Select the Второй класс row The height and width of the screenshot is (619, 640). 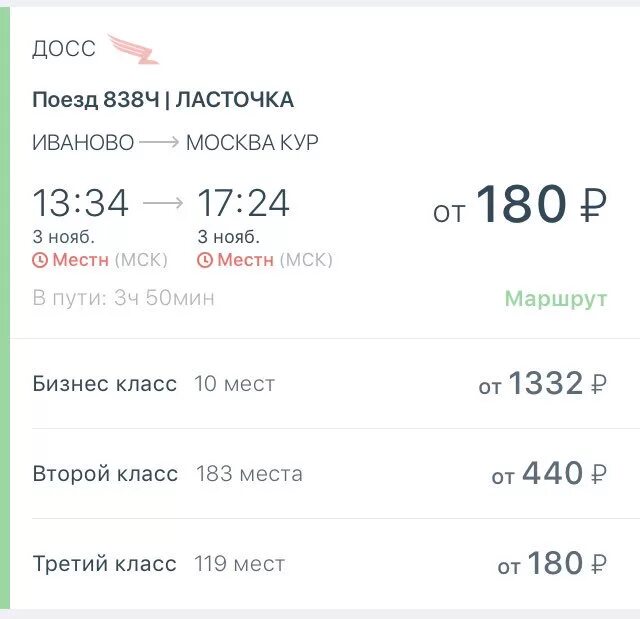tap(320, 474)
